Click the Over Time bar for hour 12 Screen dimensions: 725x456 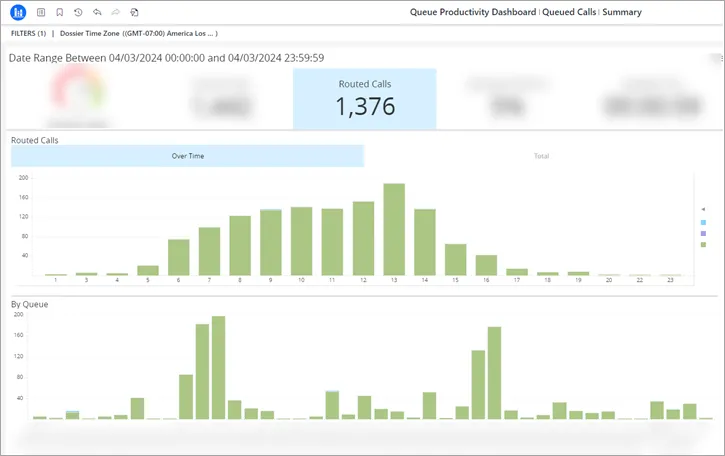[363, 239]
